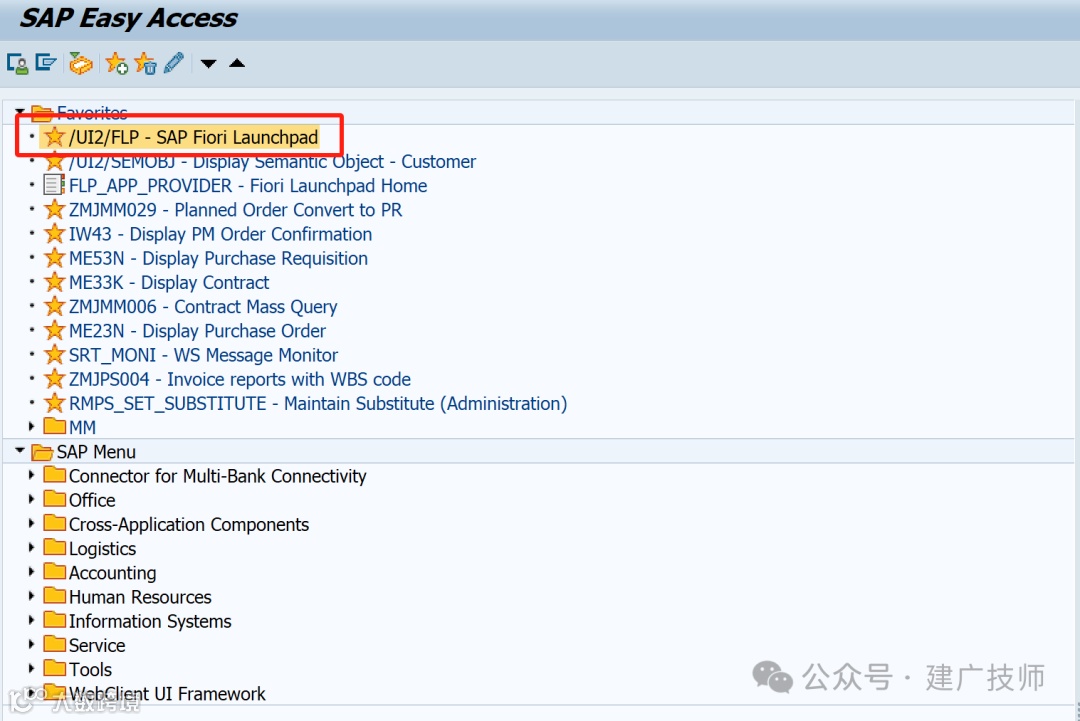Click the SAP Menu toolbar icon
Image resolution: width=1080 pixels, height=721 pixels.
pos(45,63)
